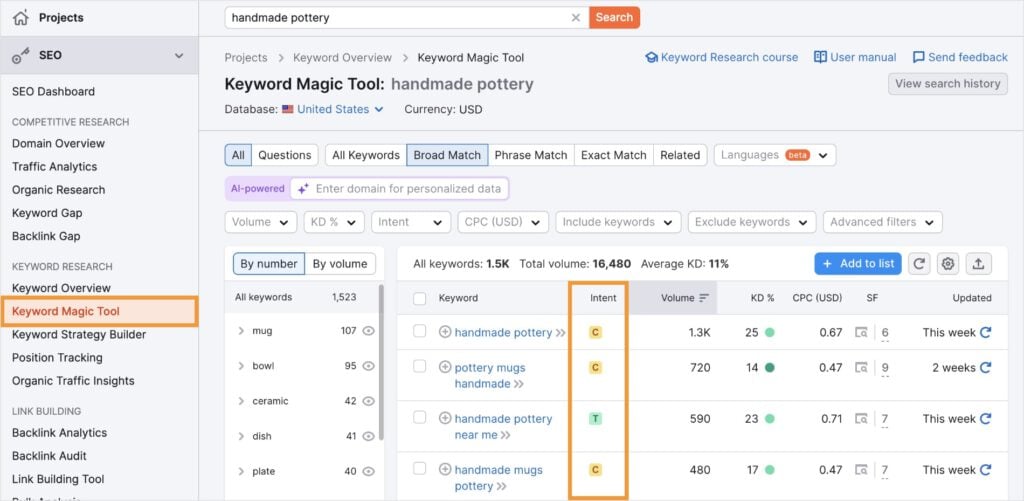This screenshot has width=1024, height=501.
Task: Tick the select-all checkbox in table header
Action: coord(420,298)
